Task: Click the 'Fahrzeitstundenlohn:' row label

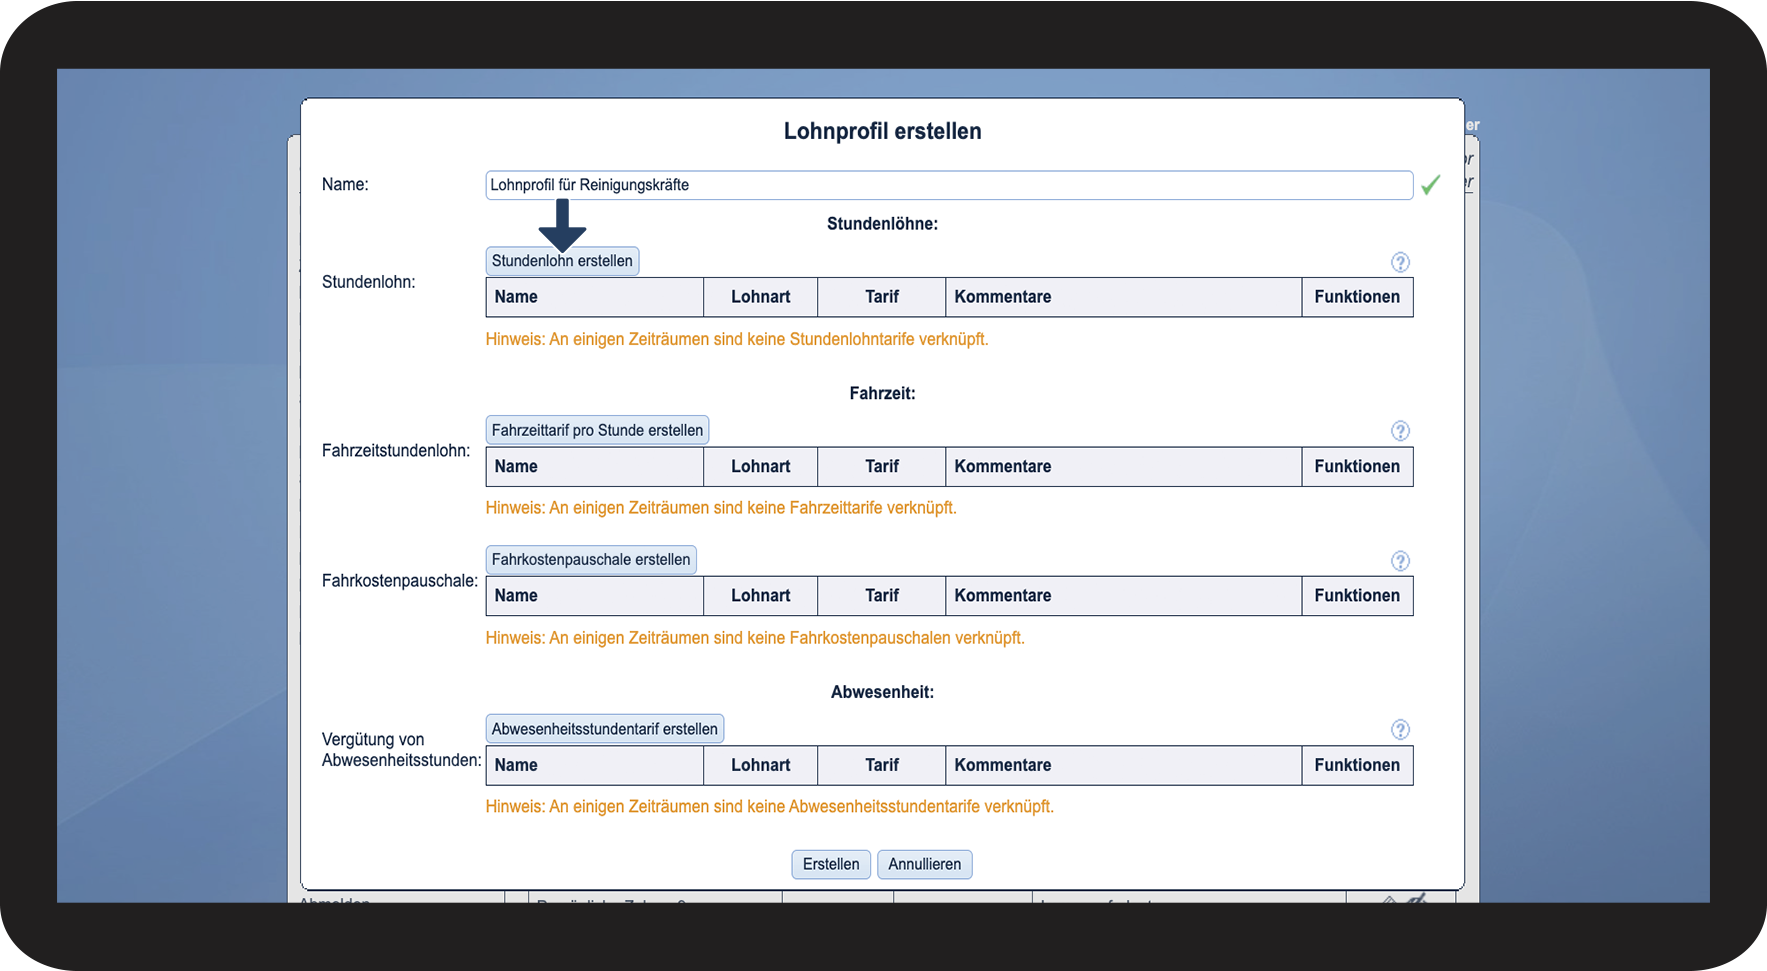Action: coord(396,451)
